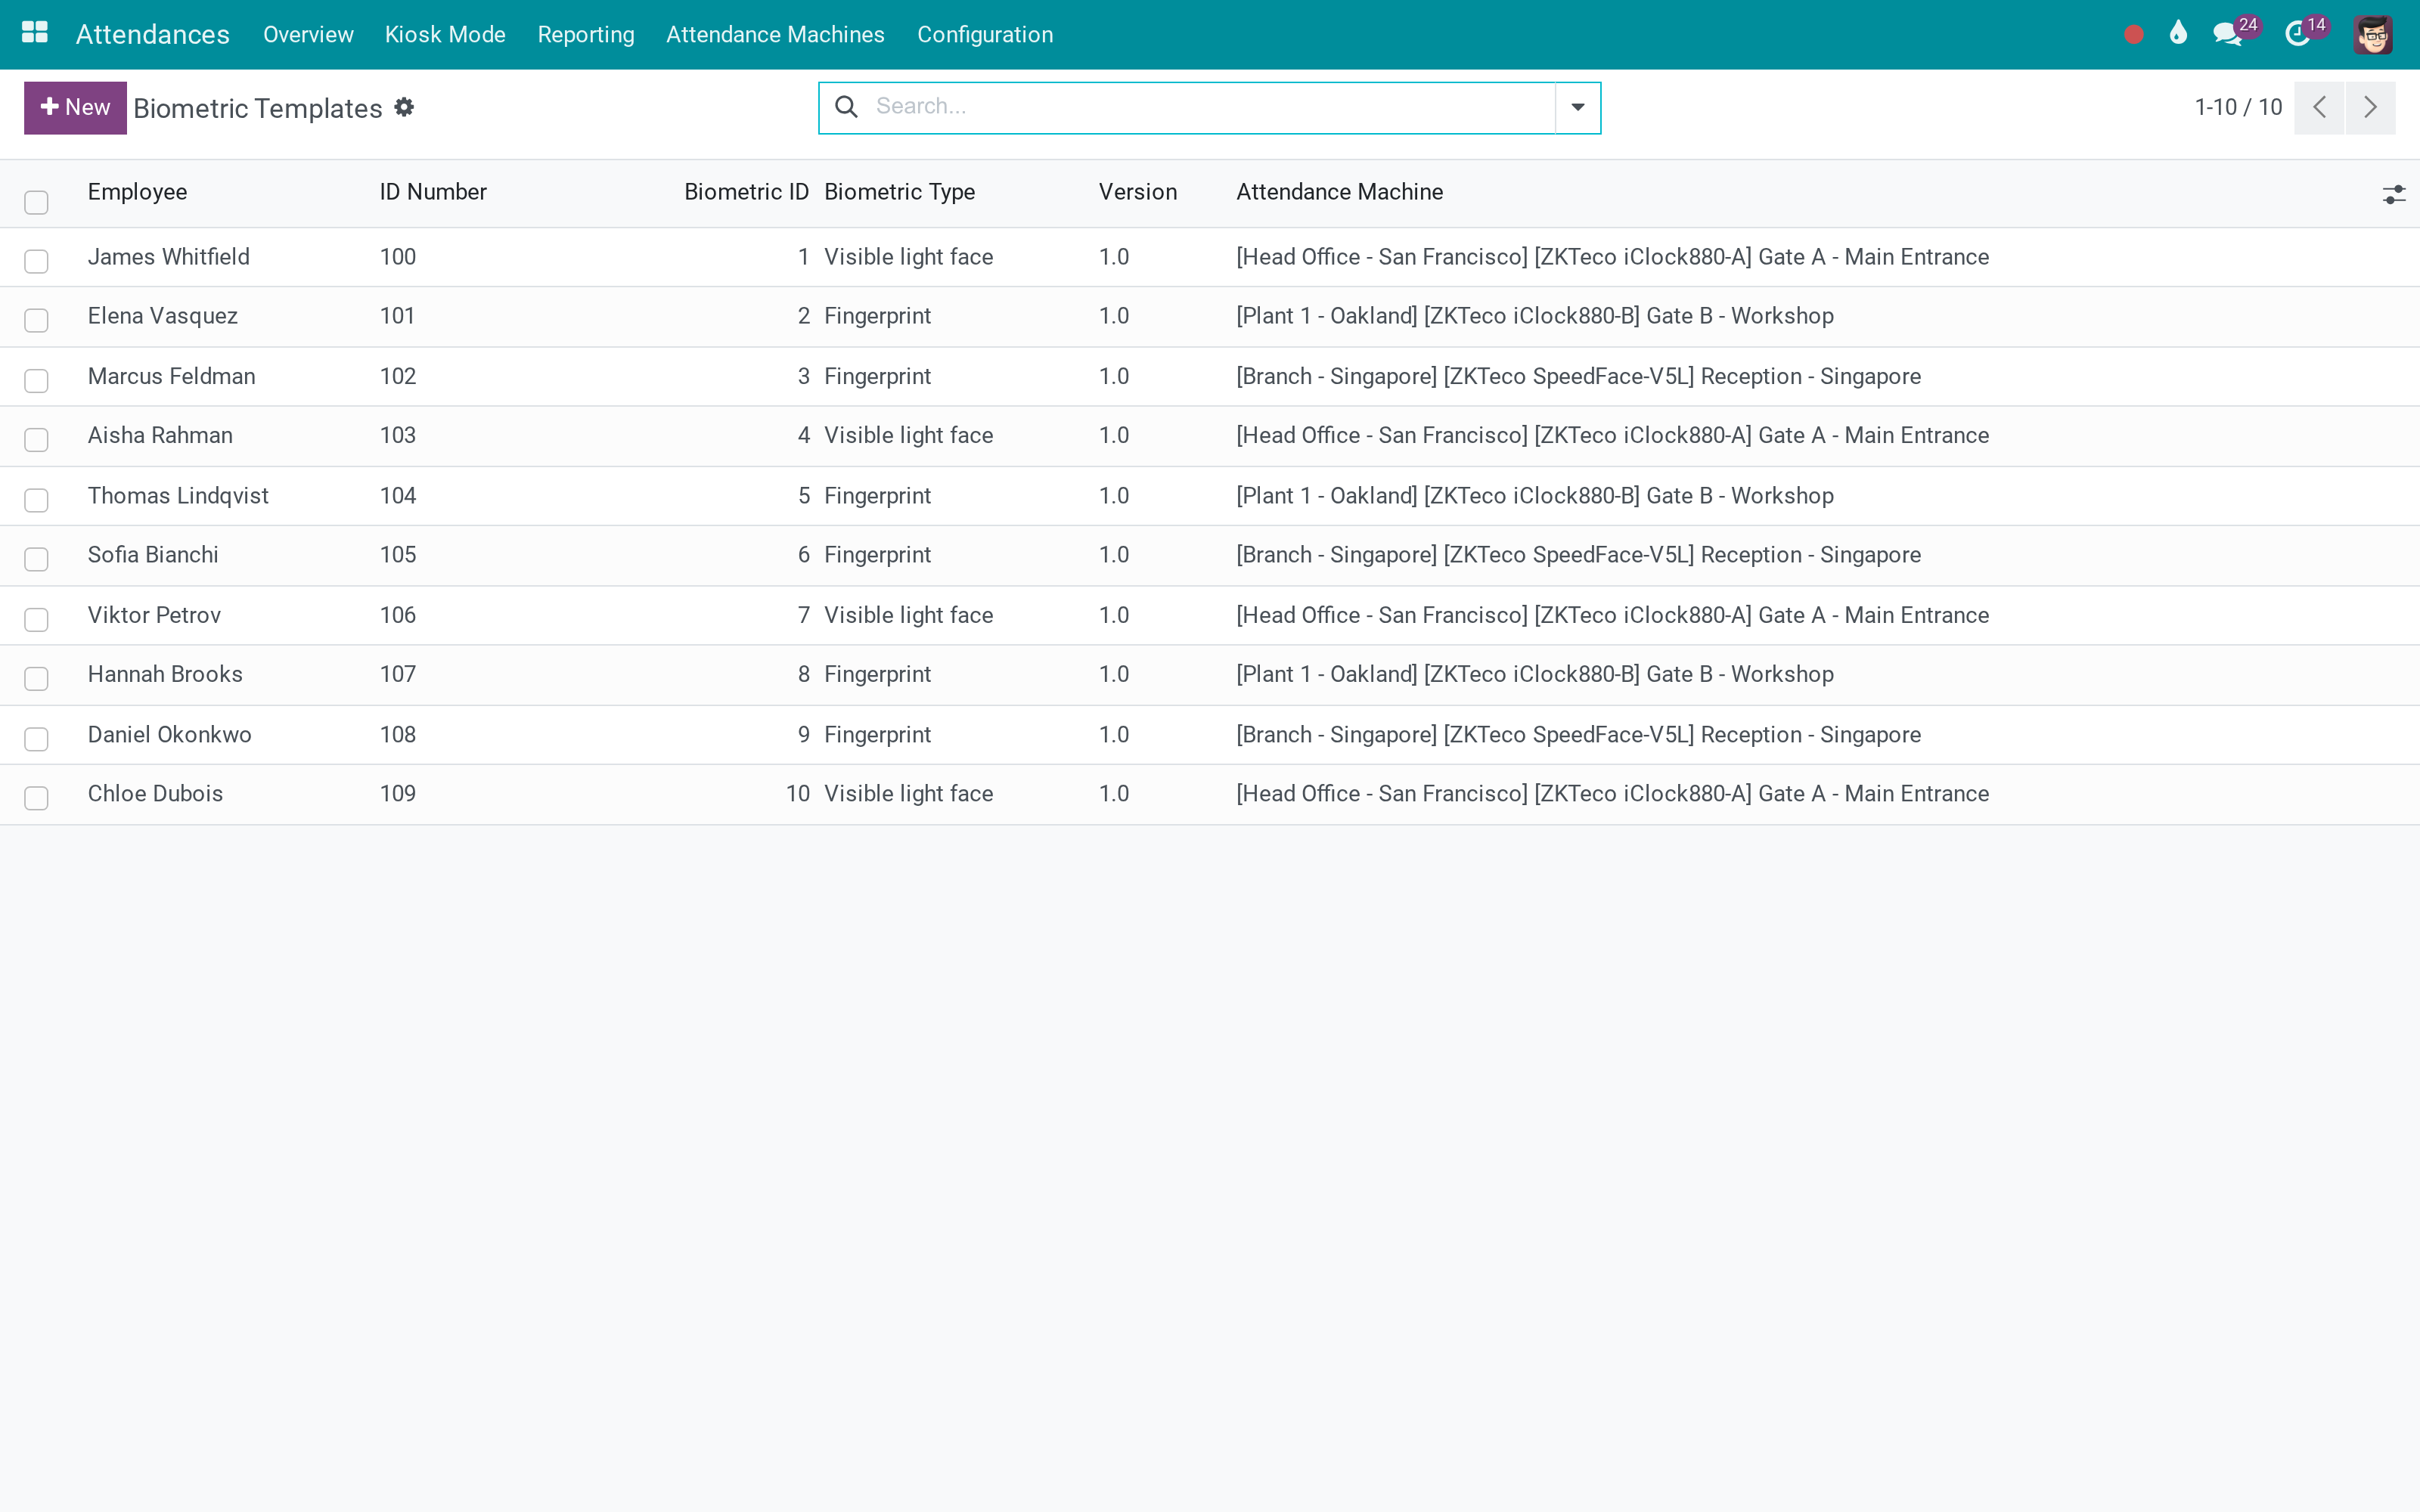The height and width of the screenshot is (1512, 2420).
Task: Expand the search options dropdown arrow
Action: pyautogui.click(x=1577, y=107)
